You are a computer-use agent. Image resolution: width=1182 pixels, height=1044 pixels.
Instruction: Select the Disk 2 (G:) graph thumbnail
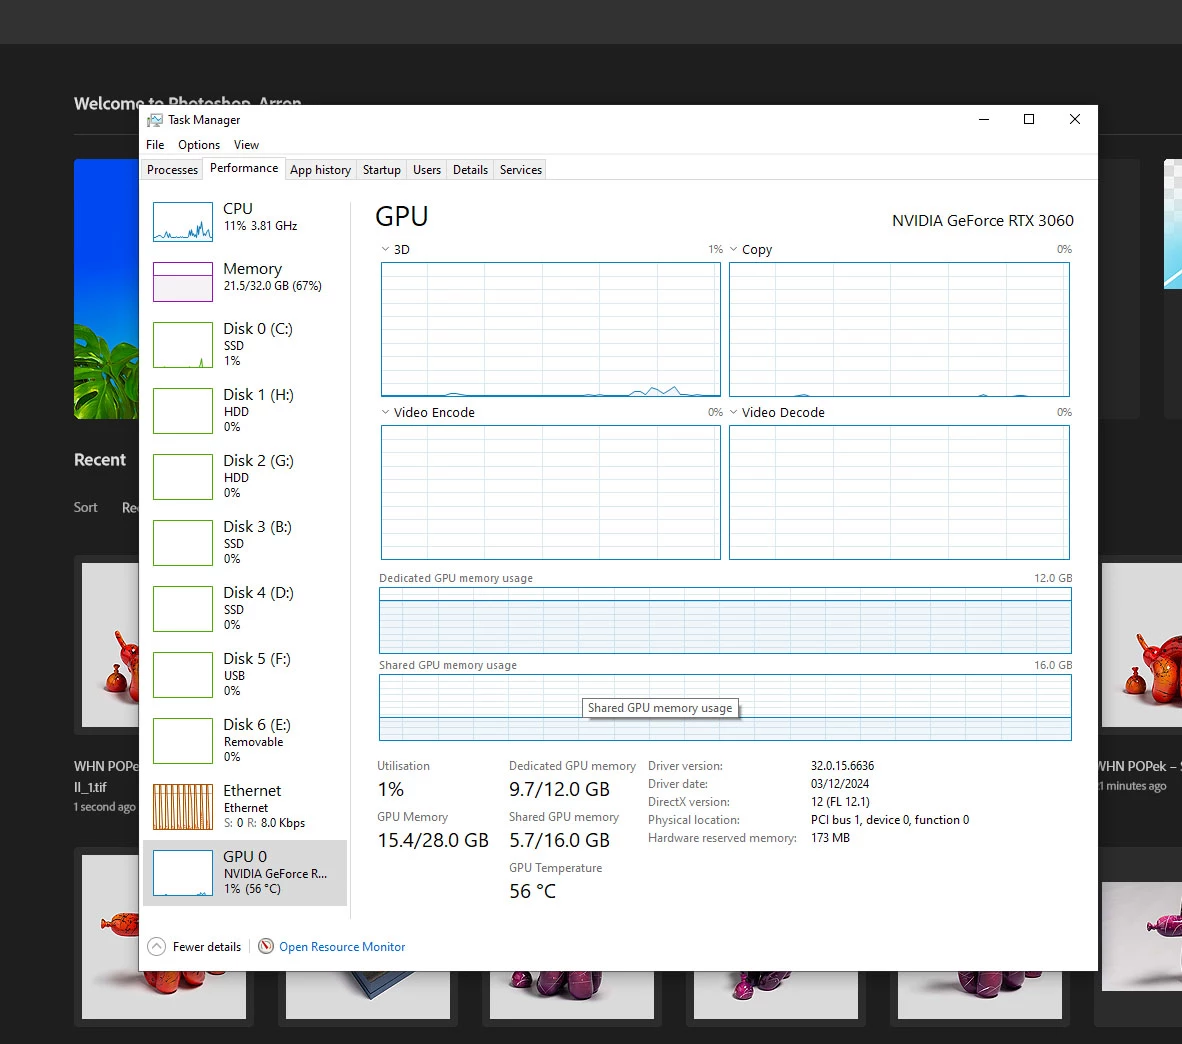click(182, 476)
